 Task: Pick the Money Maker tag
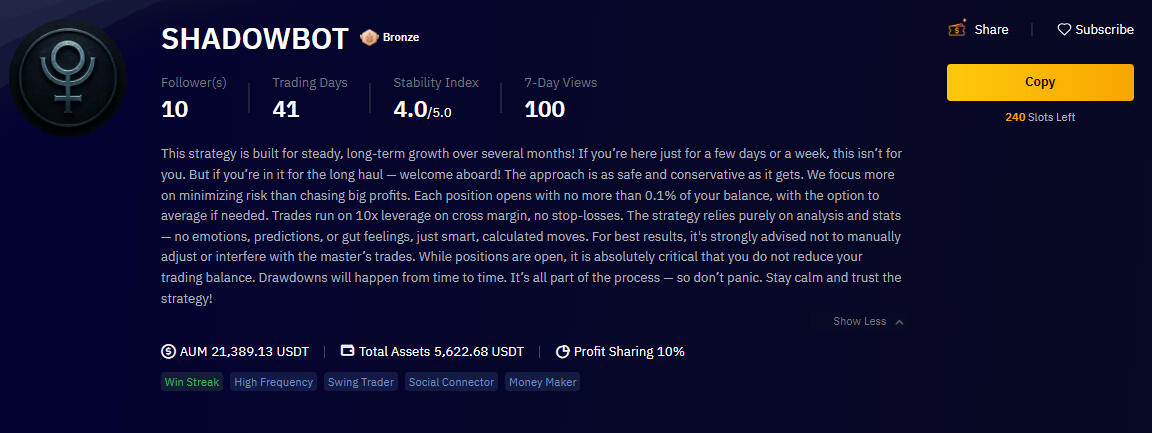click(x=542, y=382)
